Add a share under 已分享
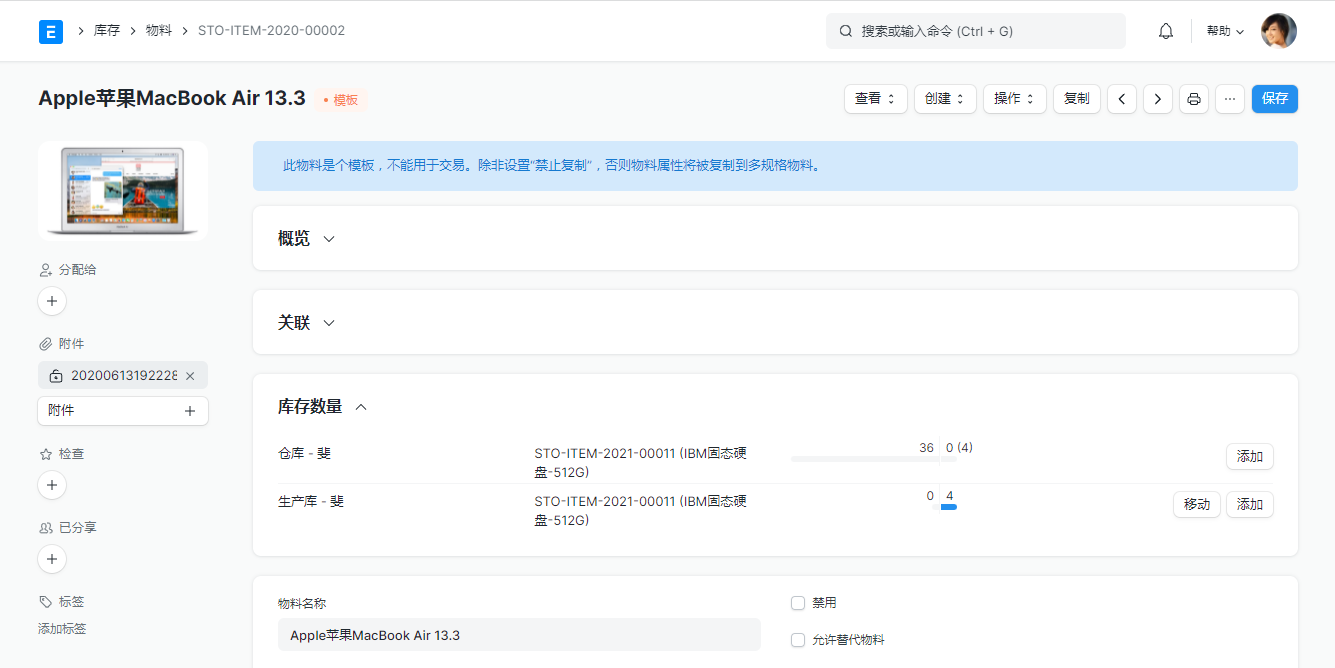 tap(52, 559)
